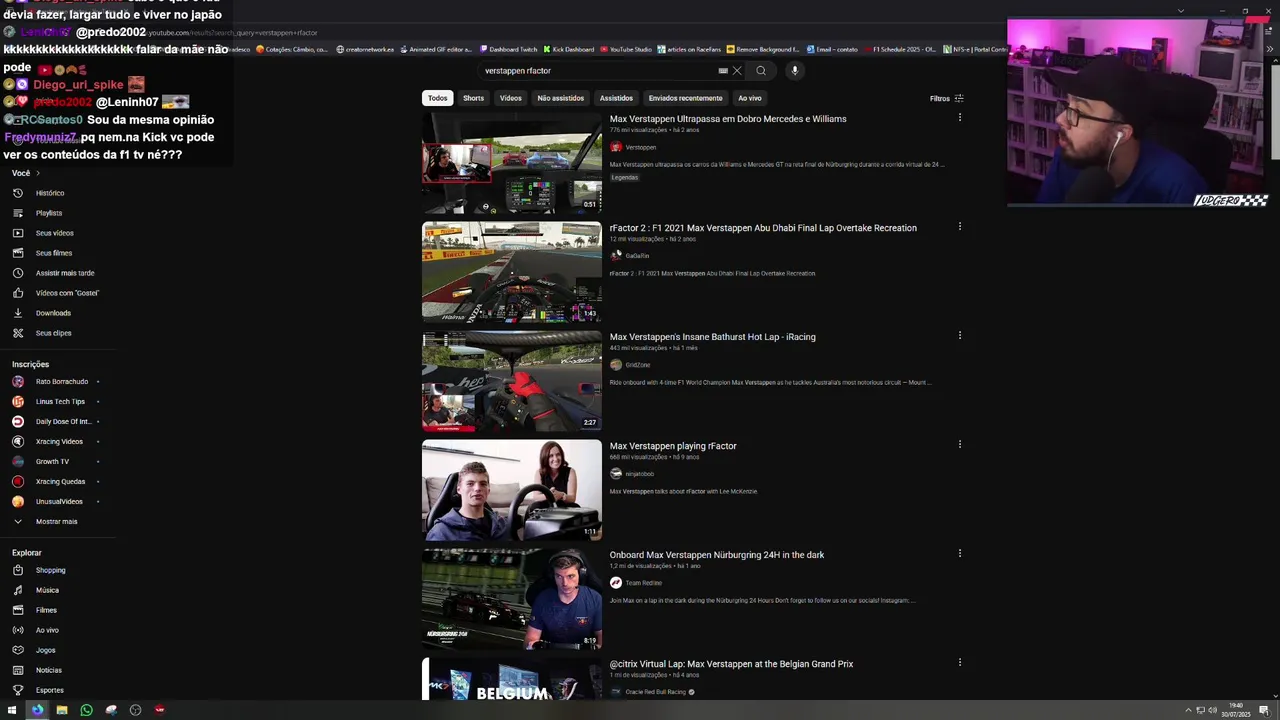The width and height of the screenshot is (1280, 720).
Task: Select the Todos filter chip
Action: (438, 98)
